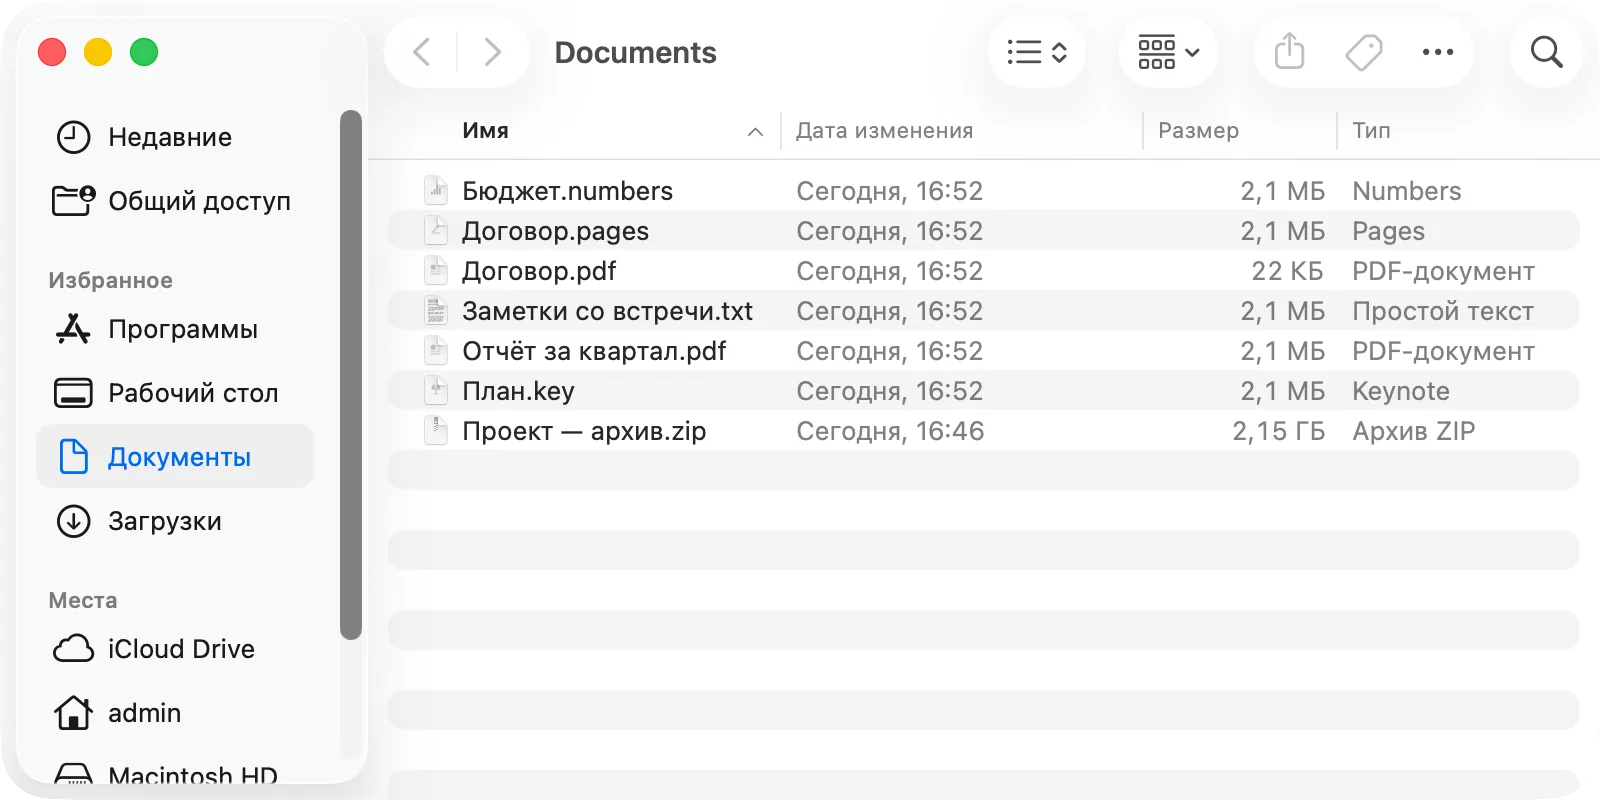Click the Search magnifier icon

(x=1547, y=52)
